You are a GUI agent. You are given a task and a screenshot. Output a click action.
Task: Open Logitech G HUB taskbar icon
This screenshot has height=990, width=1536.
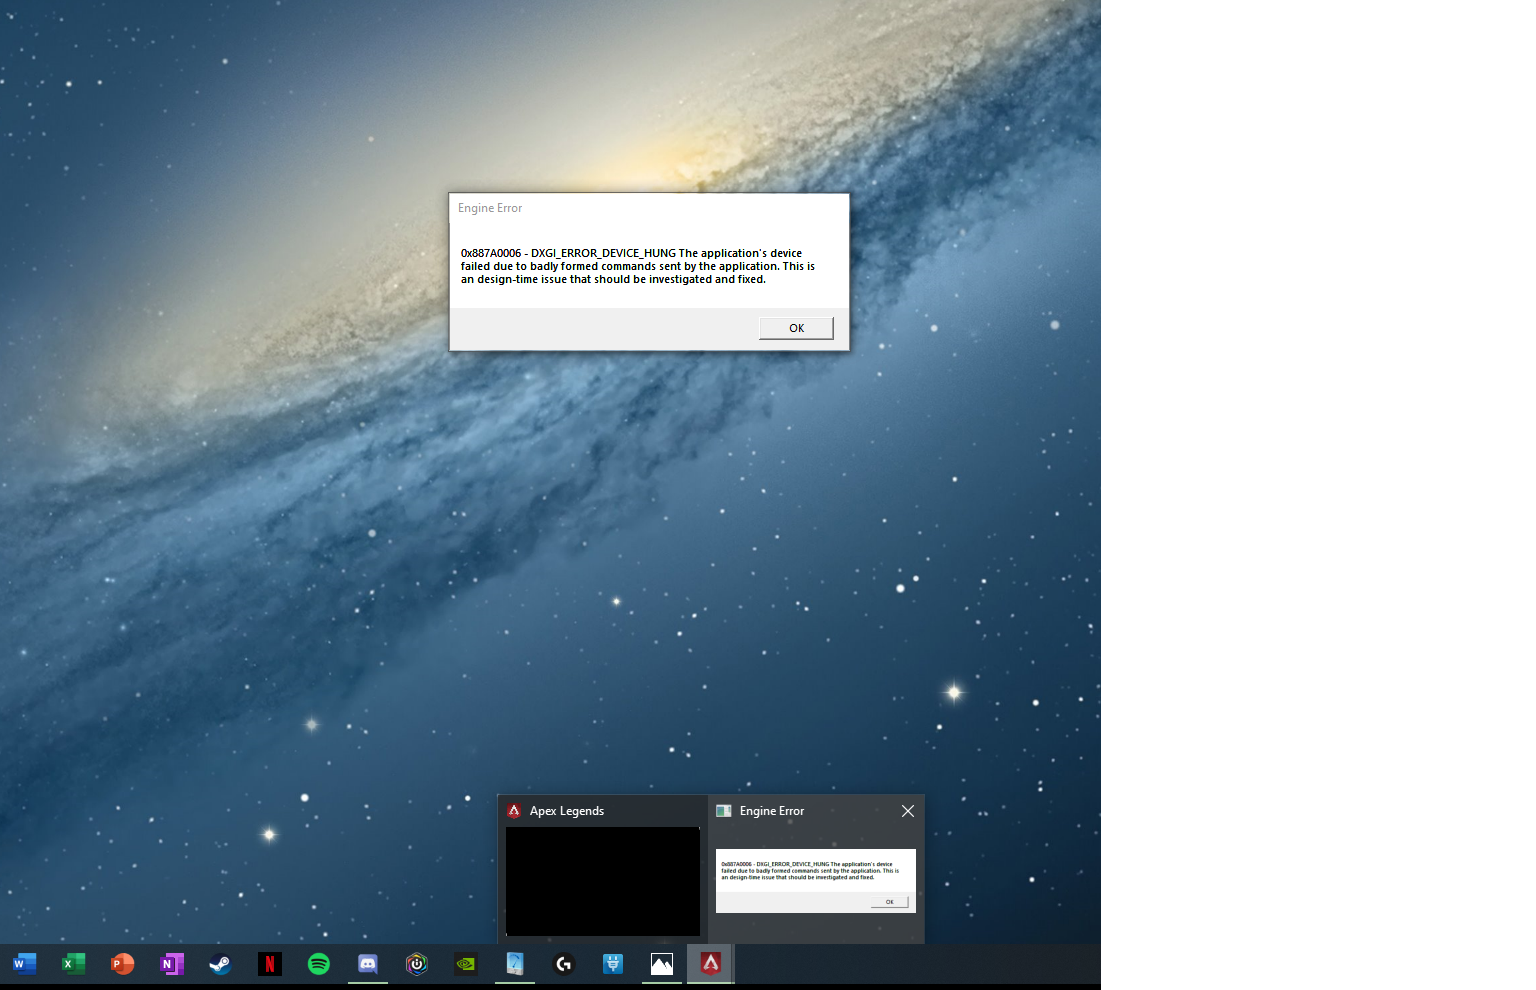pos(564,964)
